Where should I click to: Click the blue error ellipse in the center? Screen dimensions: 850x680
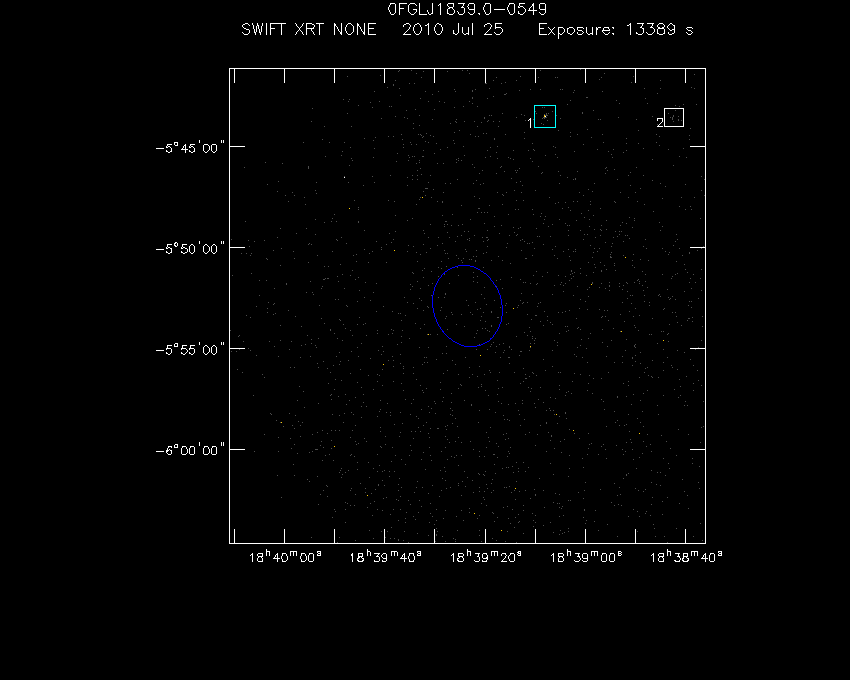[x=467, y=306]
